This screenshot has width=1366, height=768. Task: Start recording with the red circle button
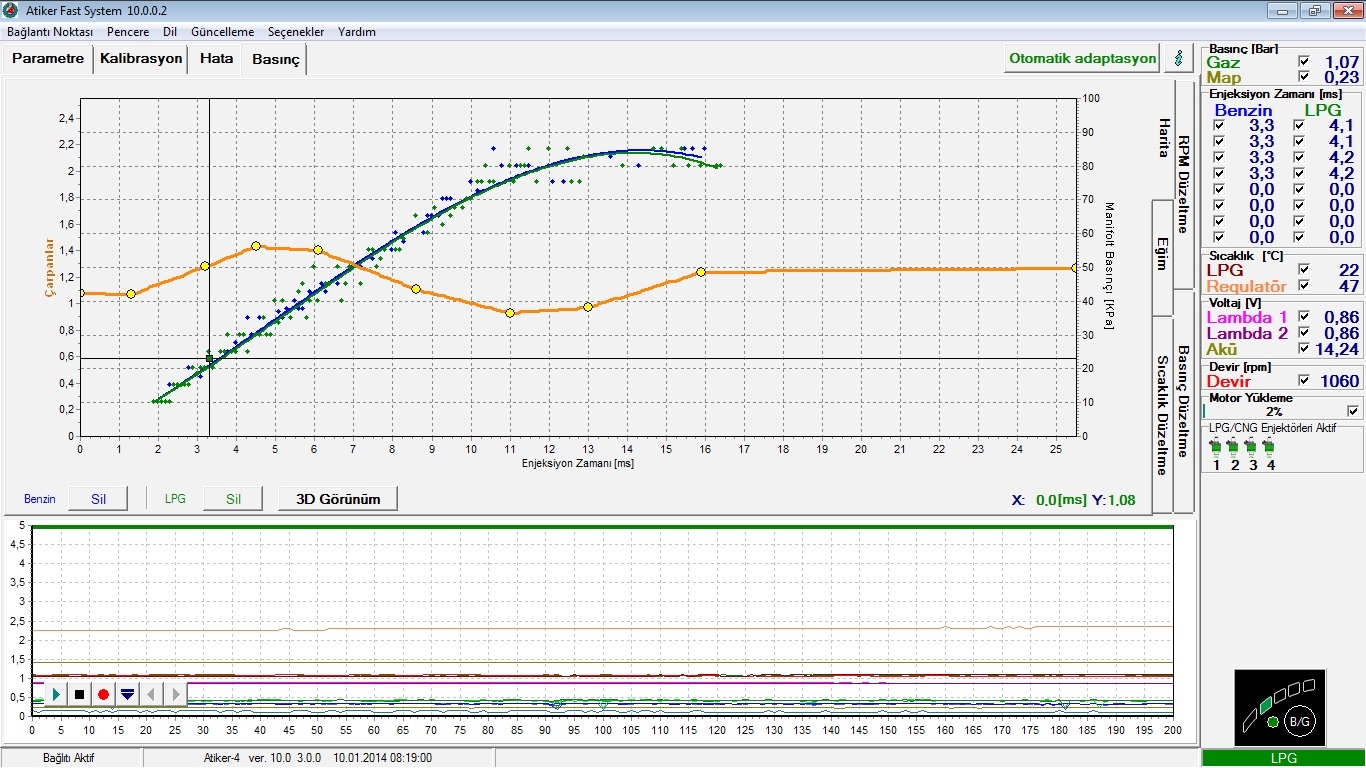point(103,694)
